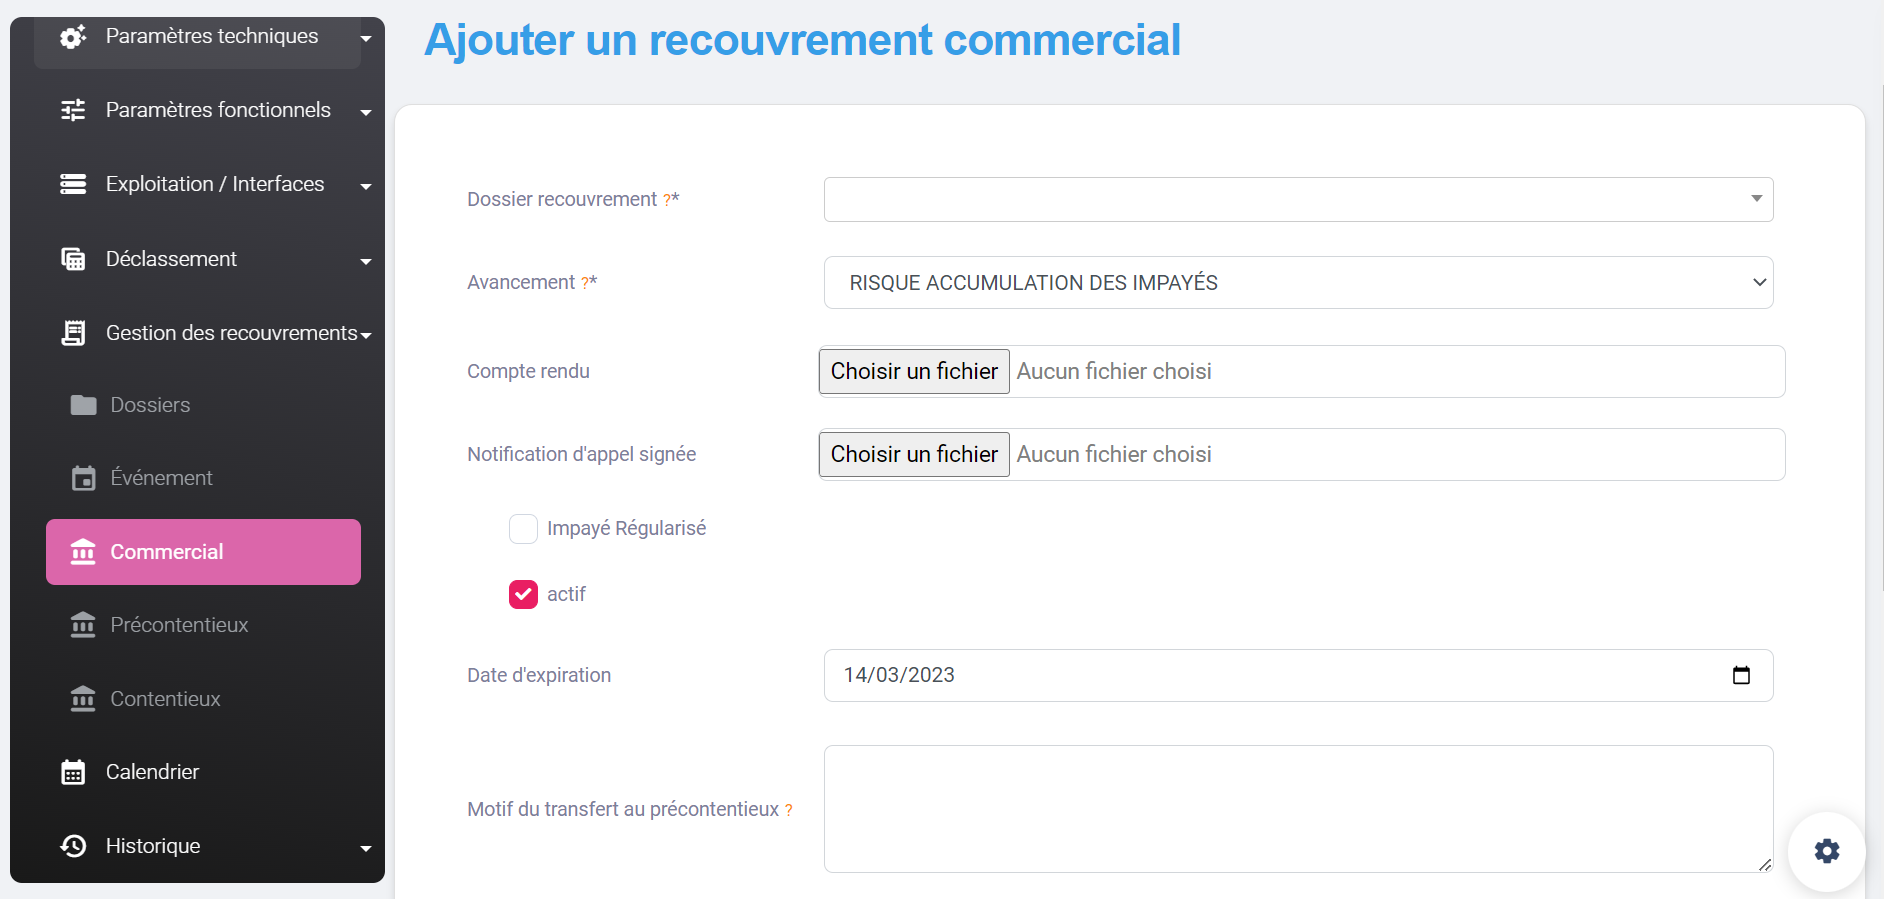The width and height of the screenshot is (1884, 899).
Task: Click the Dossiers folder icon
Action: click(83, 405)
